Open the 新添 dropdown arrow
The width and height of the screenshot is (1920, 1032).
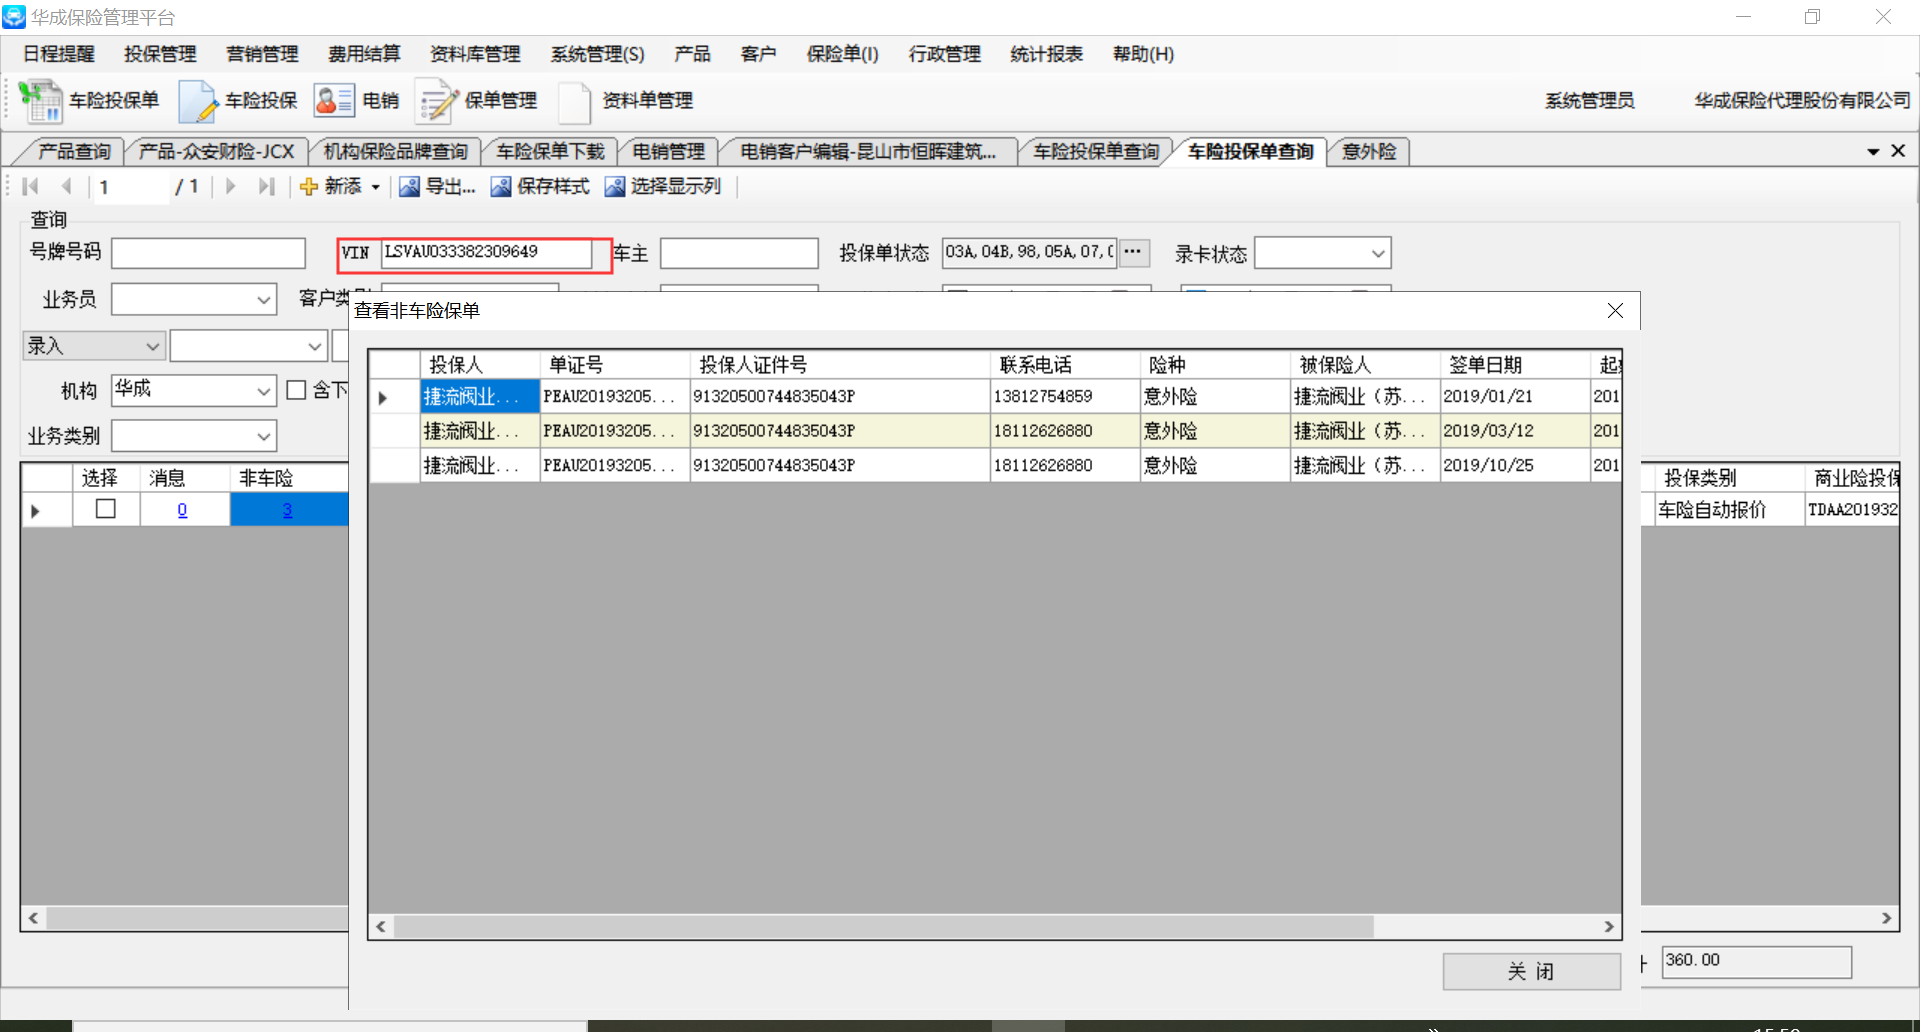pos(376,187)
